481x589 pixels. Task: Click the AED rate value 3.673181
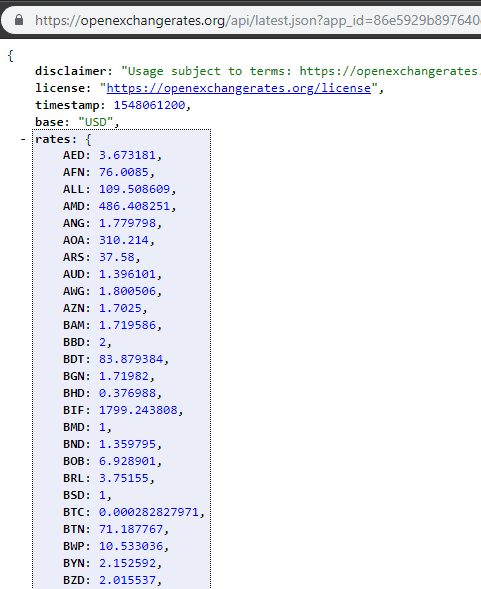coord(127,155)
